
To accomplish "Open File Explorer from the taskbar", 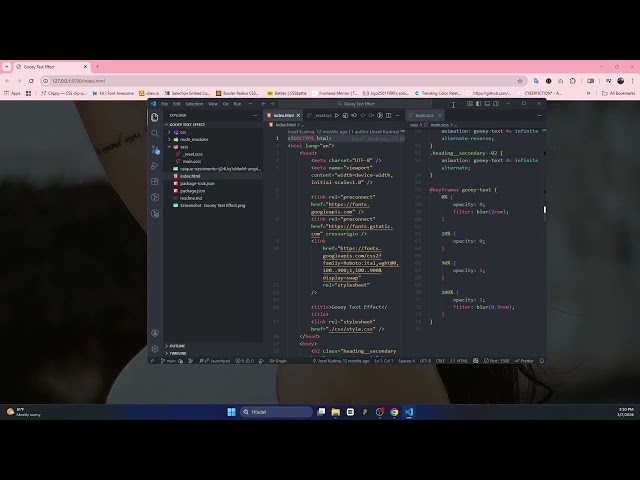I will point(336,412).
